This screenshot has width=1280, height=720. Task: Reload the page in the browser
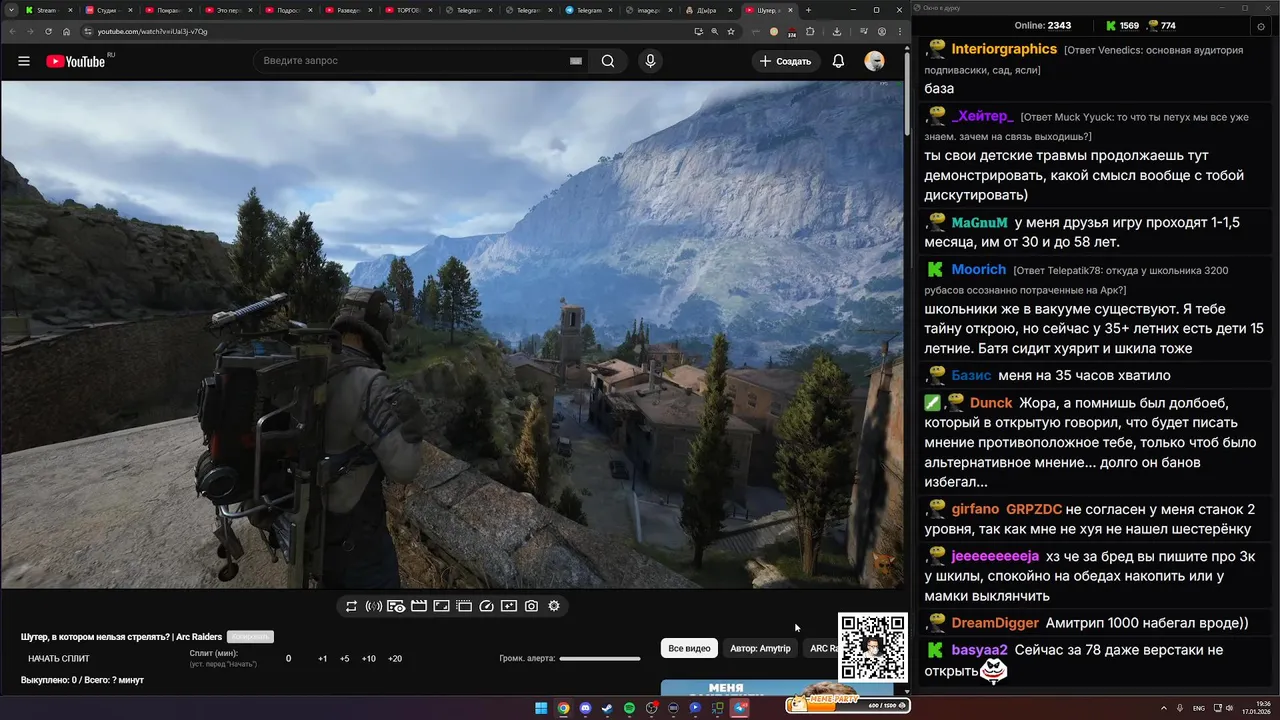click(48, 31)
